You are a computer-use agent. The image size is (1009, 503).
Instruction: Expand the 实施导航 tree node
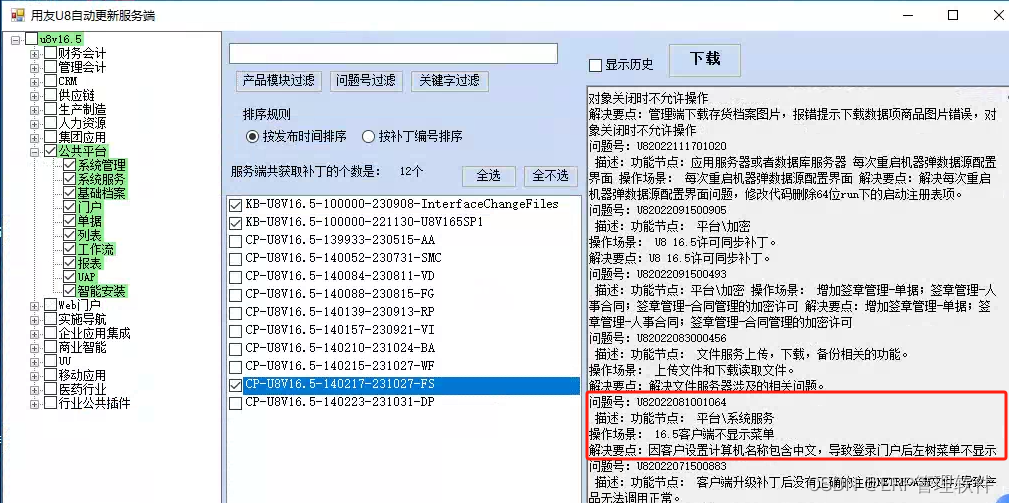pyautogui.click(x=34, y=319)
